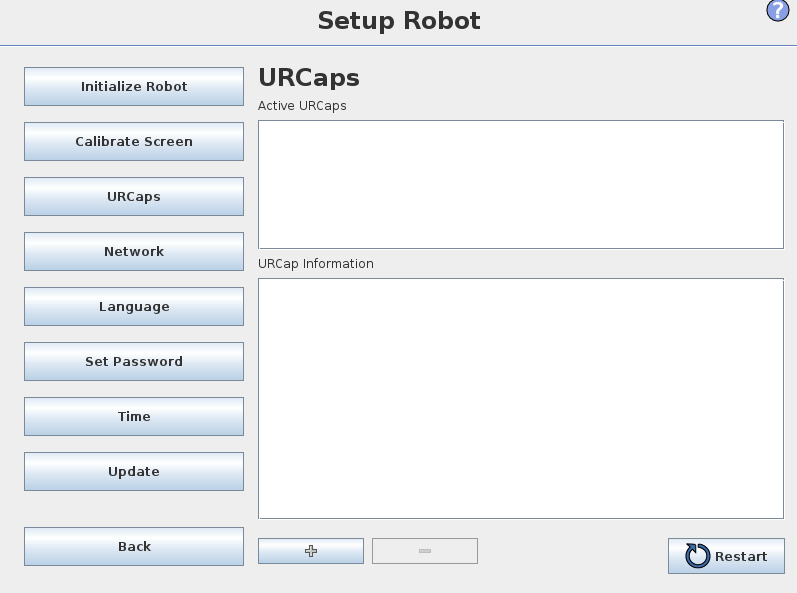797x593 pixels.
Task: Go Back from Setup Robot
Action: click(x=134, y=546)
